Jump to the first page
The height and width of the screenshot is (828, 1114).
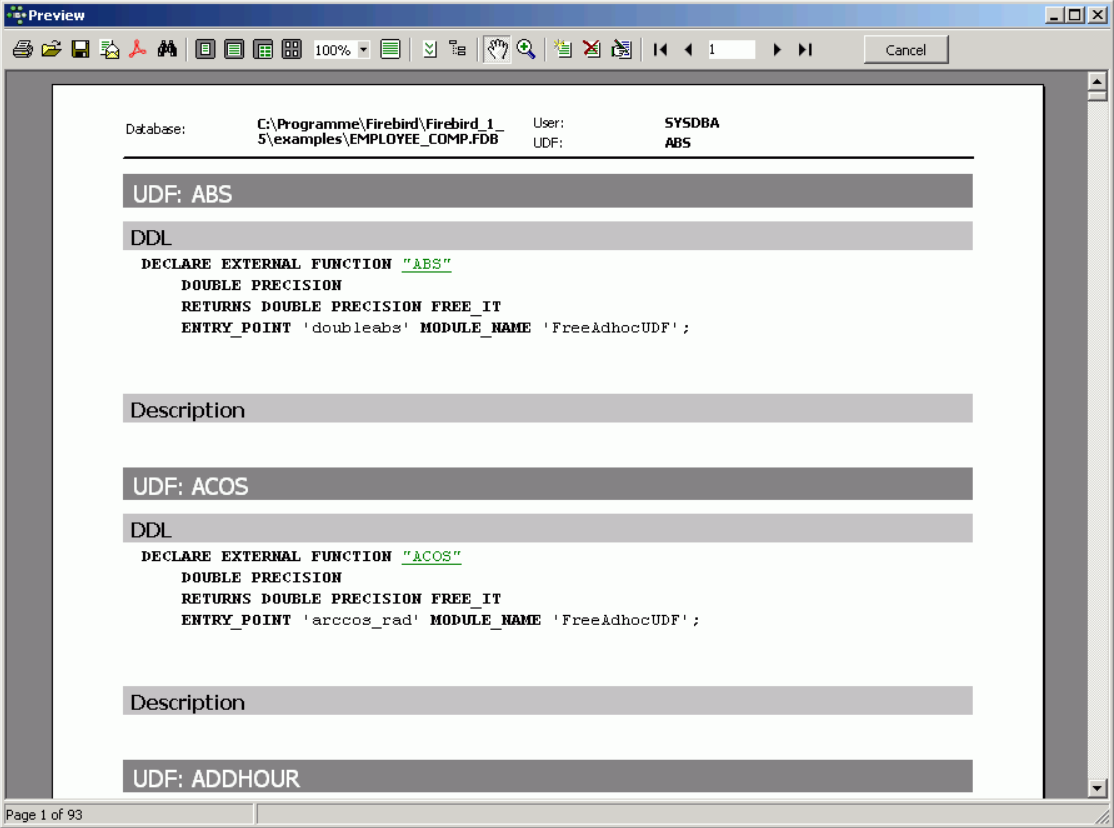point(660,50)
